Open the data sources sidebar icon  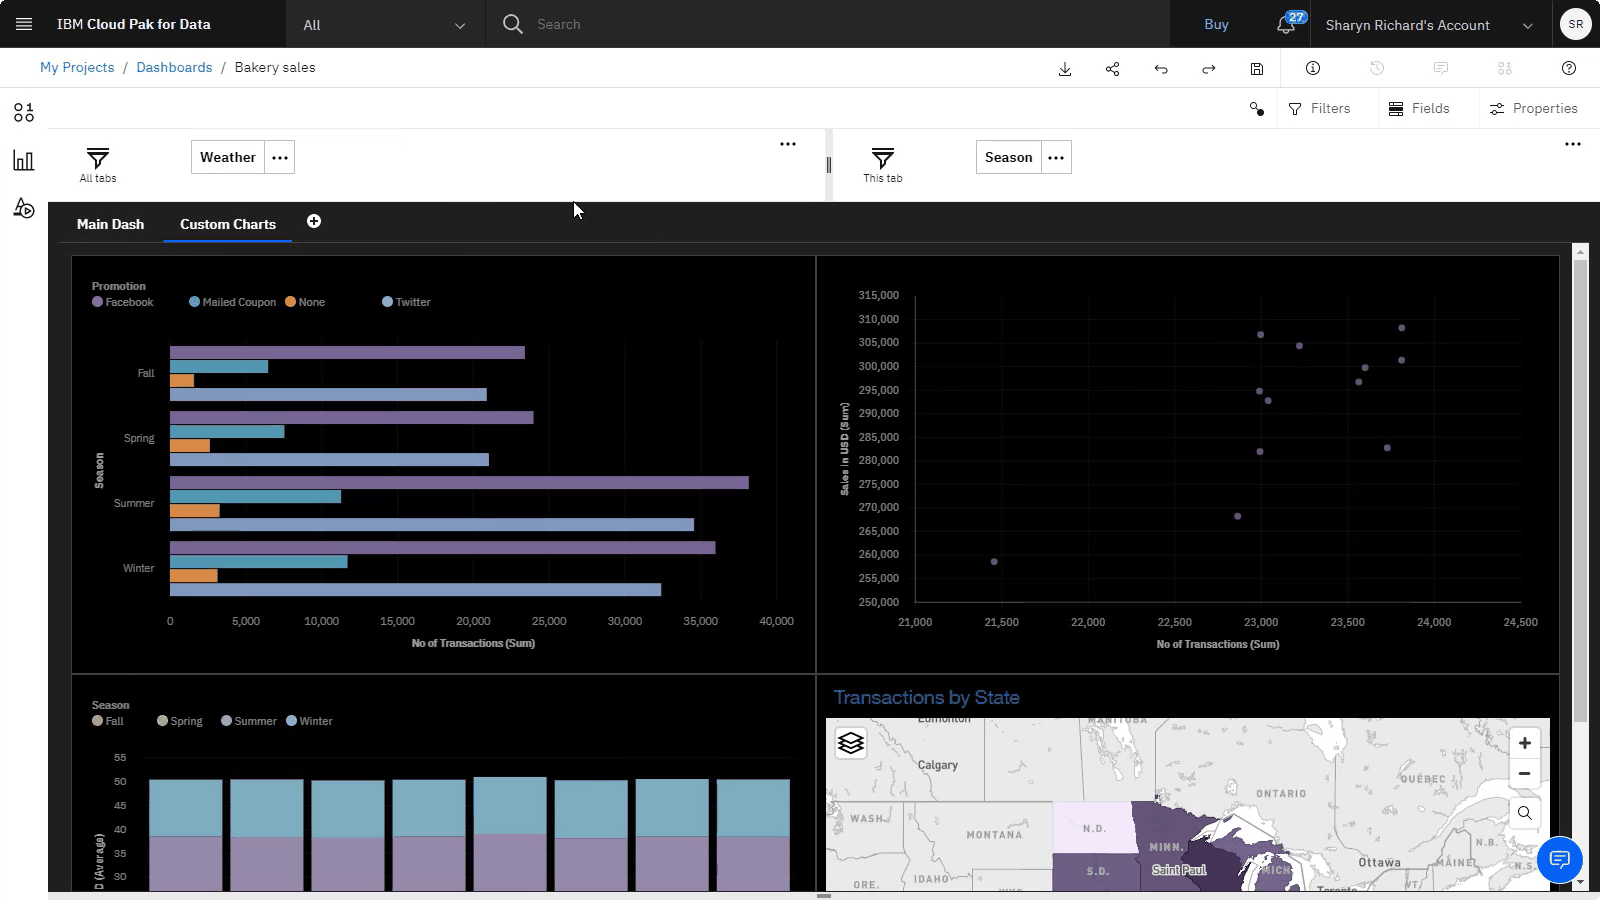point(24,112)
